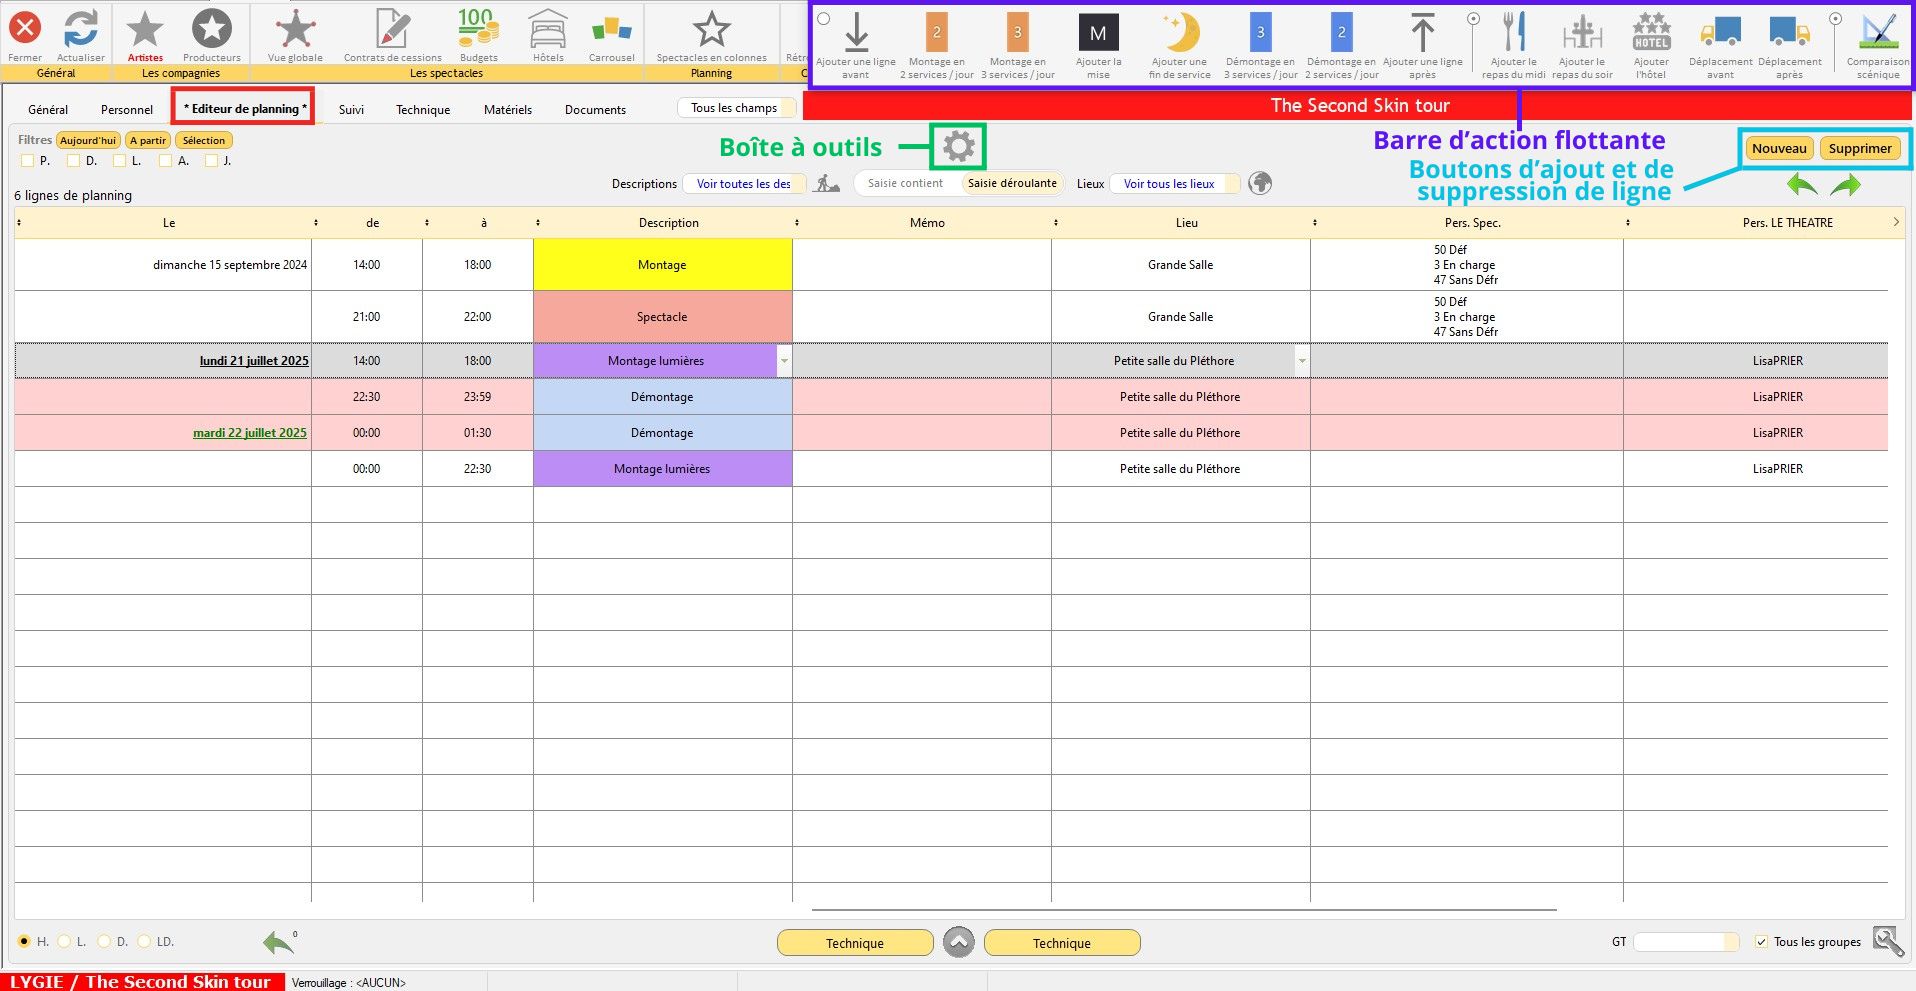Click the Budgets coins icon
1916x991 pixels.
(478, 28)
